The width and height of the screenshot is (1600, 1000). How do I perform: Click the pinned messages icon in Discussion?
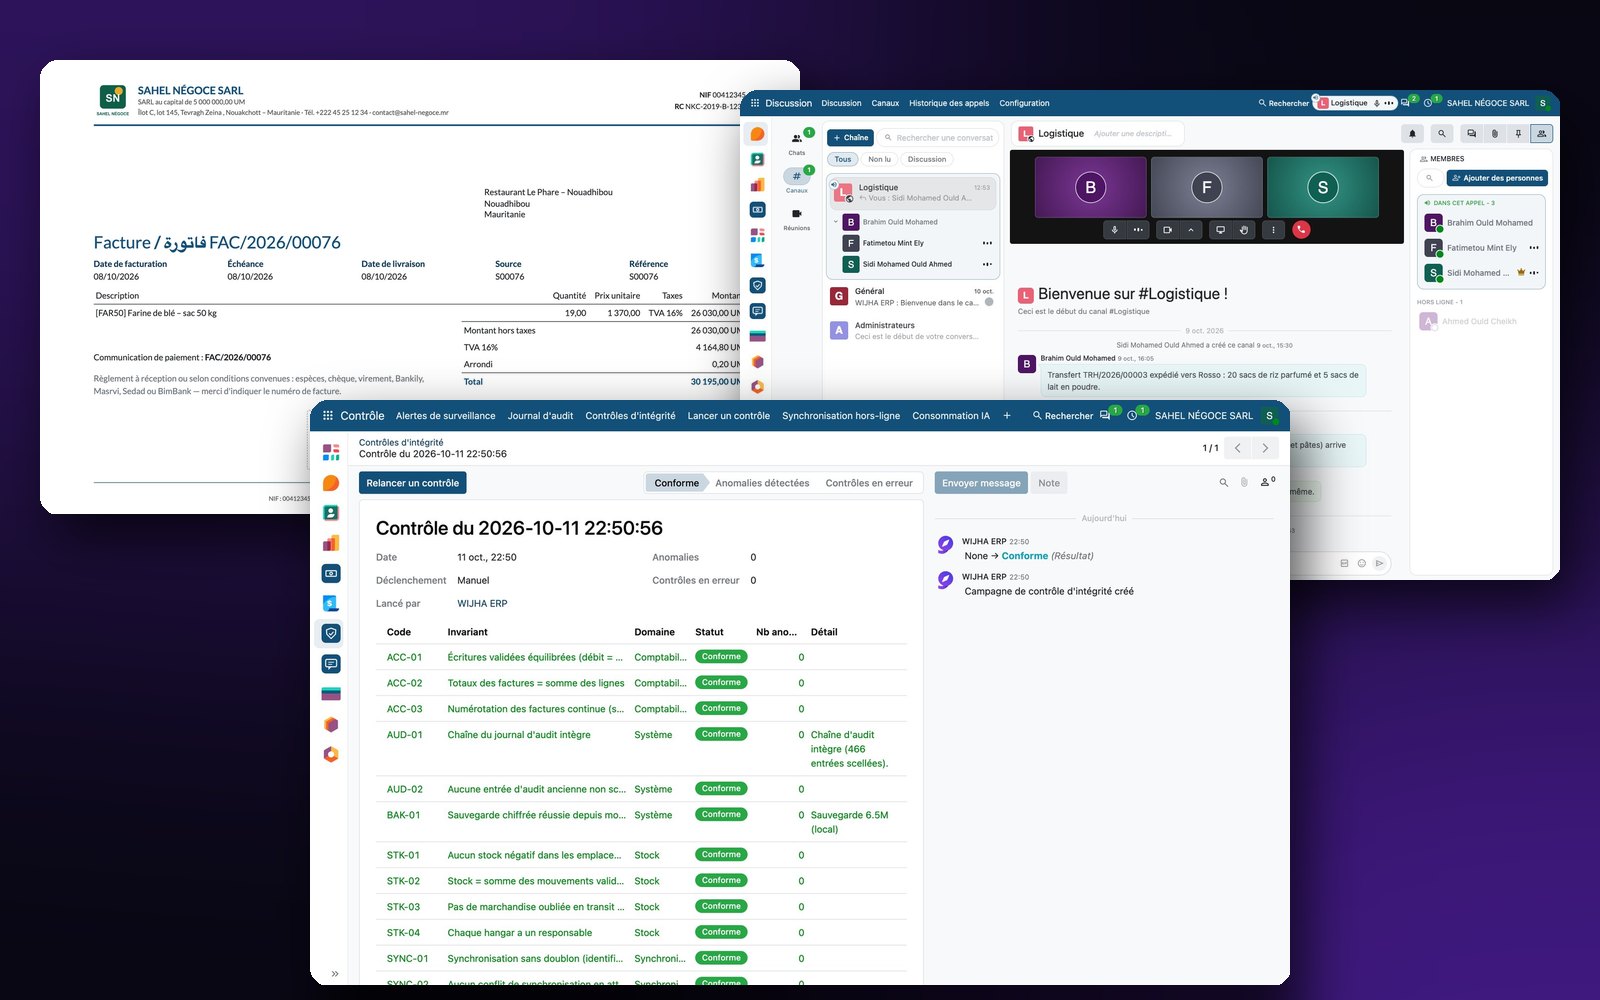coord(1518,133)
